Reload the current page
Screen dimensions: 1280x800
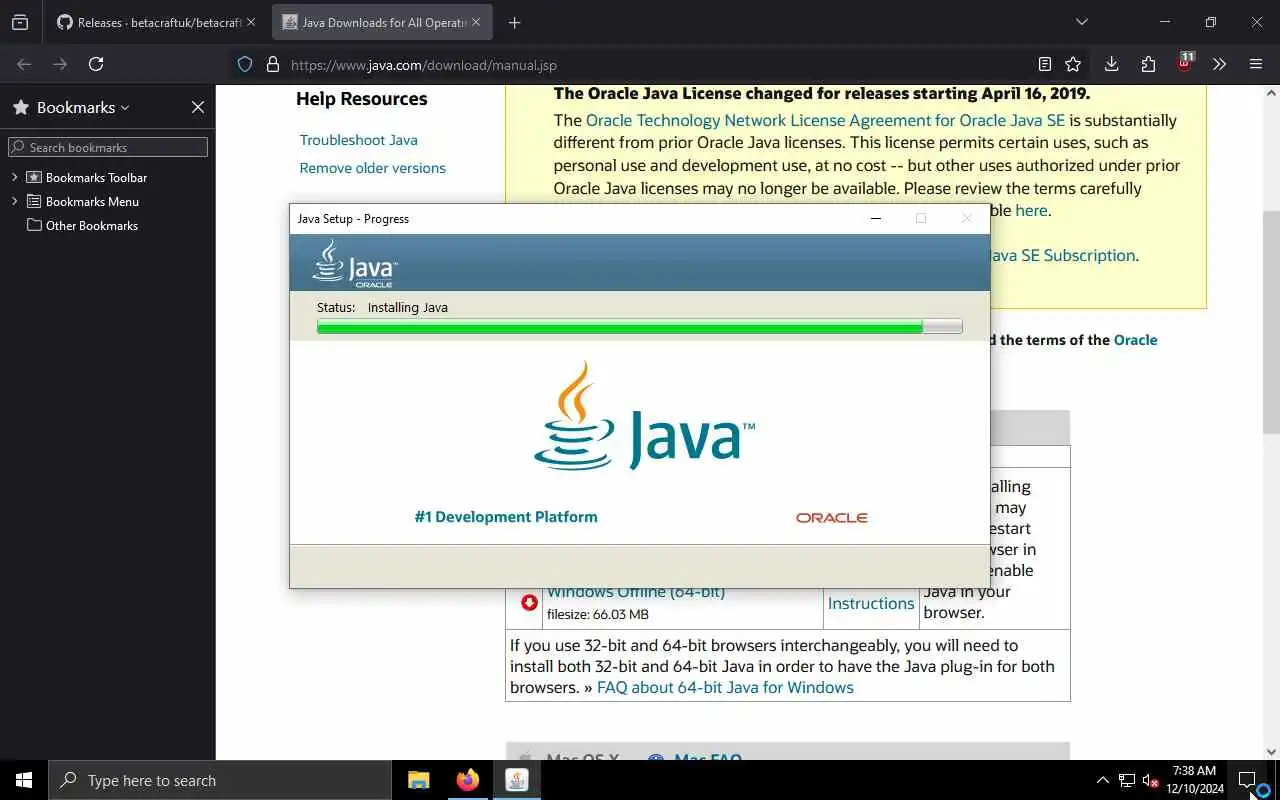96,64
